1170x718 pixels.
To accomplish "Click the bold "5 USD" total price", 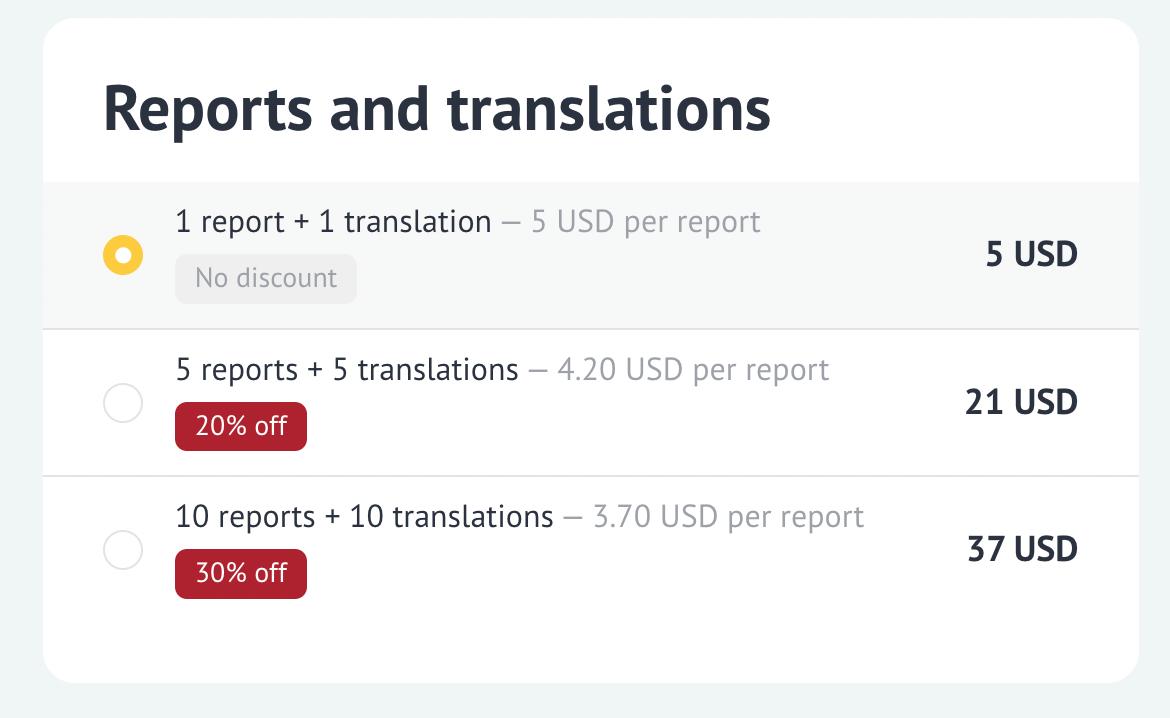I will click(1031, 255).
